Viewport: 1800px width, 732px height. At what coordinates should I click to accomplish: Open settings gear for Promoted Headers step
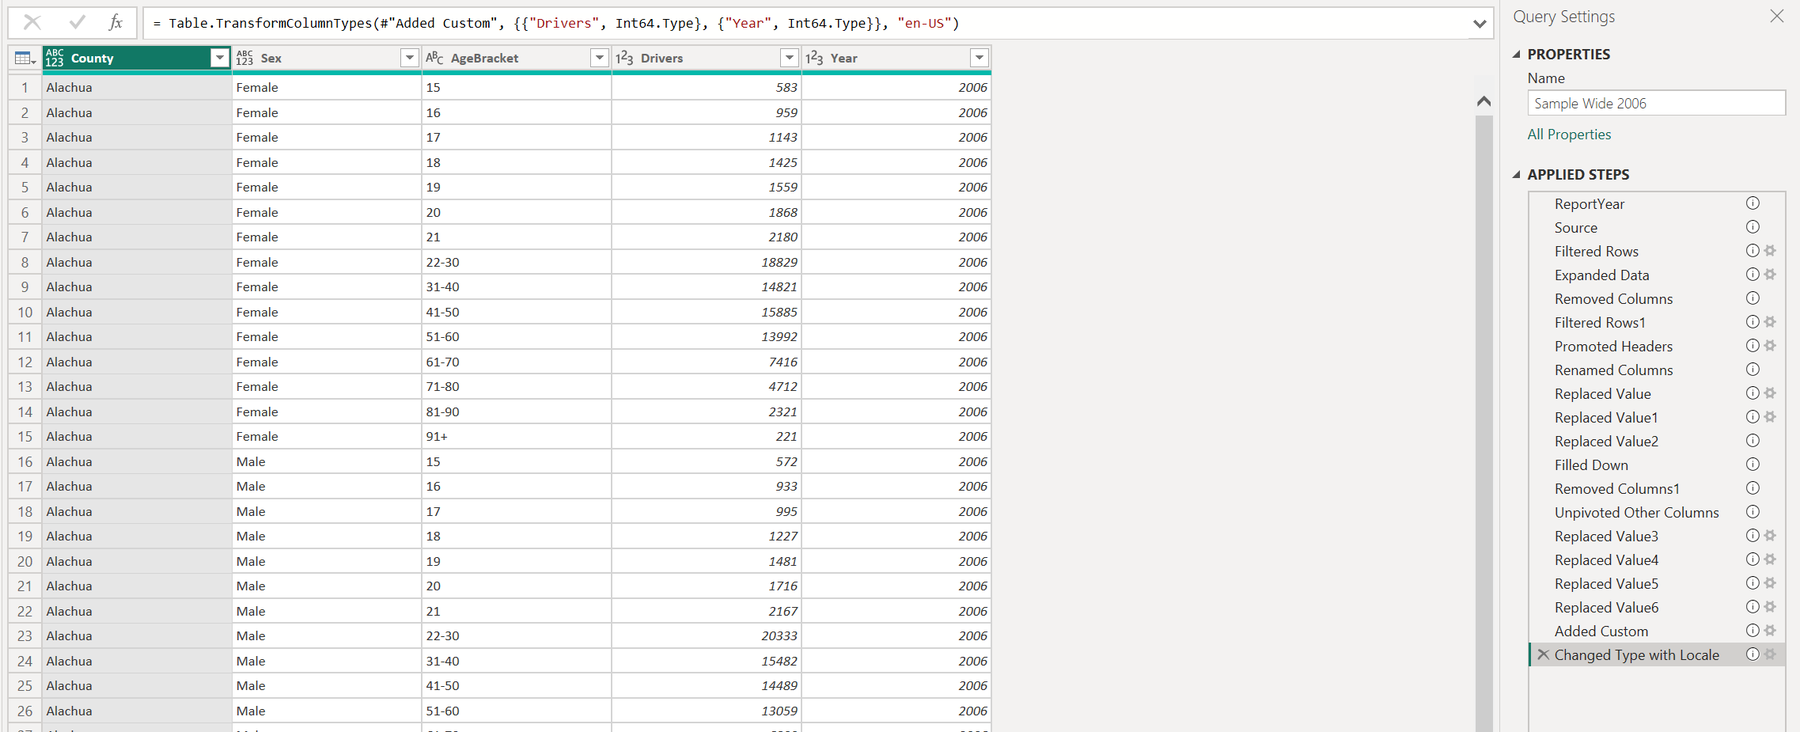click(x=1770, y=346)
